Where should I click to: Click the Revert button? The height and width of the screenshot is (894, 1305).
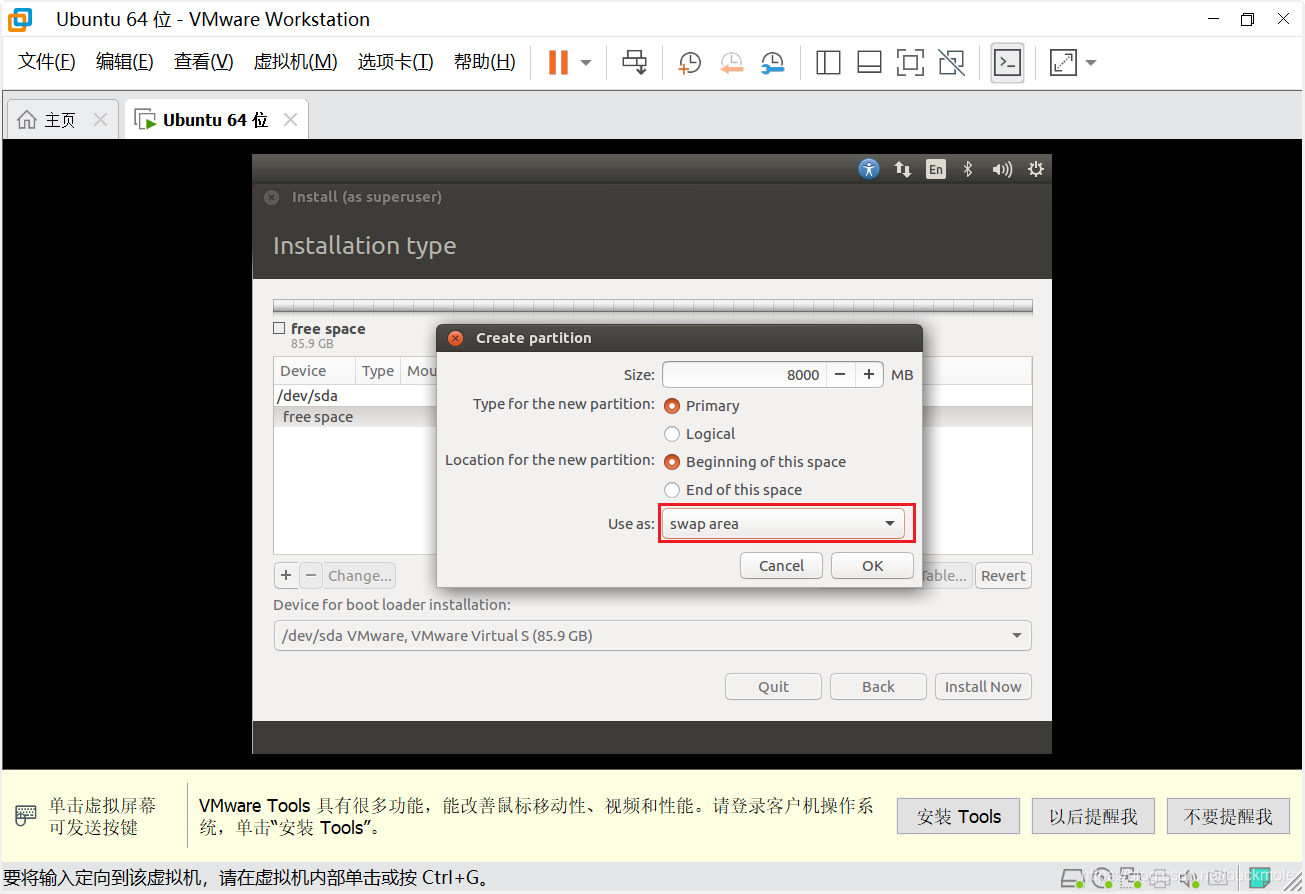1003,576
